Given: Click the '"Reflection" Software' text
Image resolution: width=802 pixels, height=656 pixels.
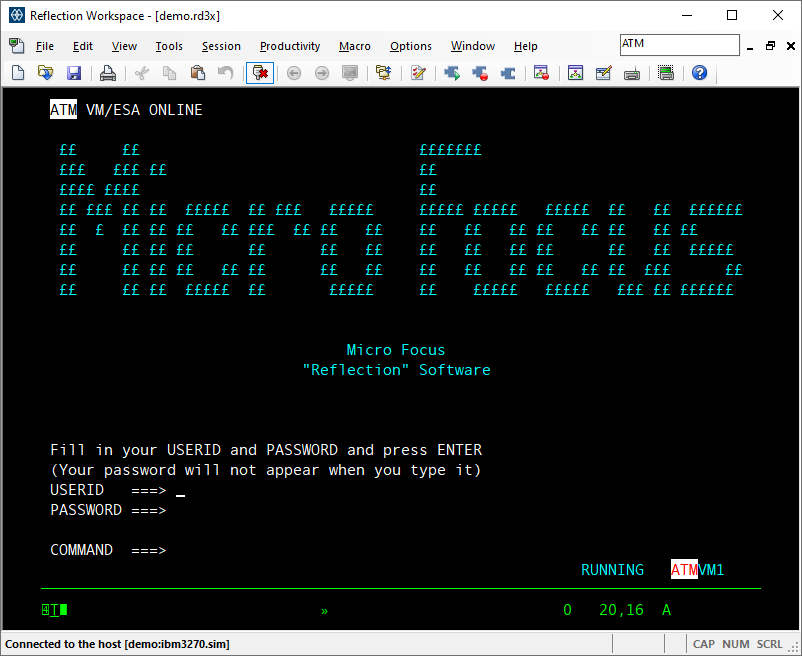Looking at the screenshot, I should [x=396, y=370].
